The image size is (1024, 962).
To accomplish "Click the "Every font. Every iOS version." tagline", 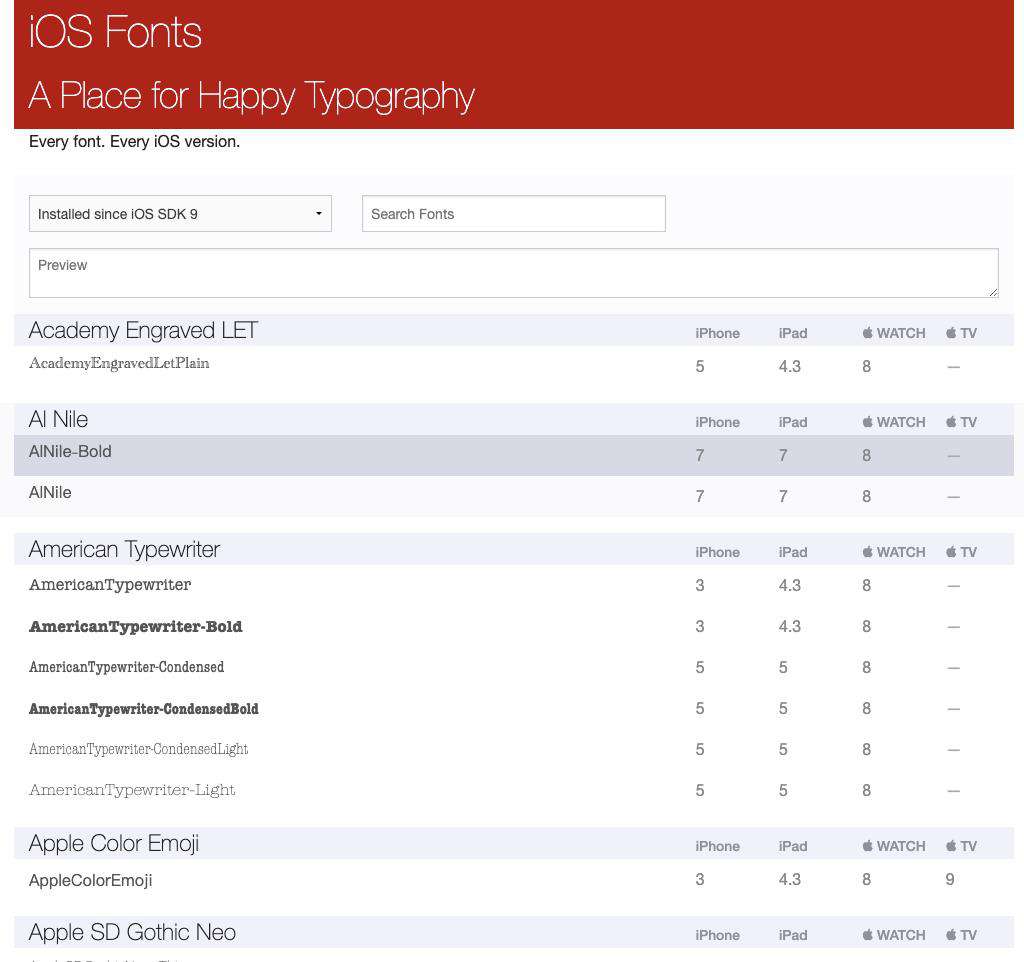I will pyautogui.click(x=135, y=142).
